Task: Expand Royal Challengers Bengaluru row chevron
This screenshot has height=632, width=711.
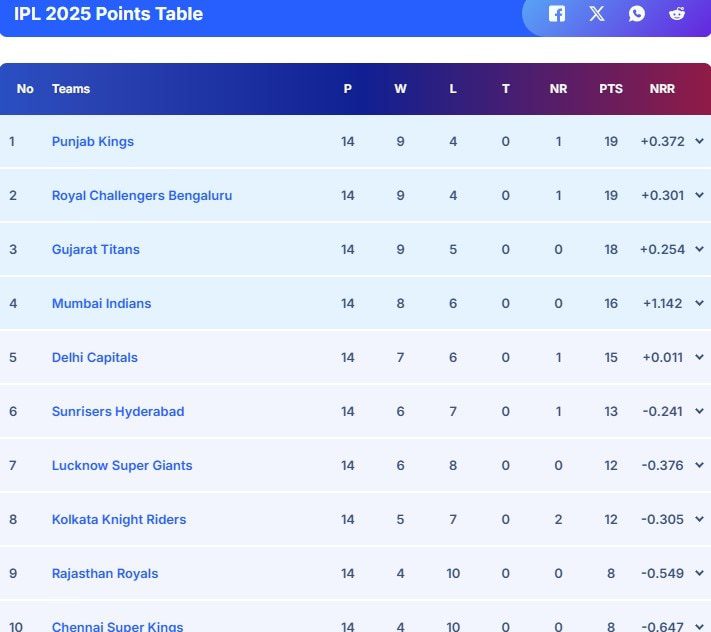Action: (699, 195)
